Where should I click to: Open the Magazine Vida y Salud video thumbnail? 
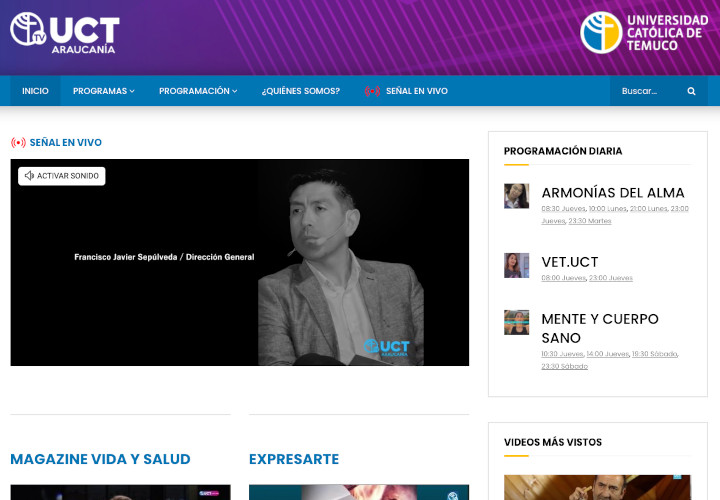(120, 492)
